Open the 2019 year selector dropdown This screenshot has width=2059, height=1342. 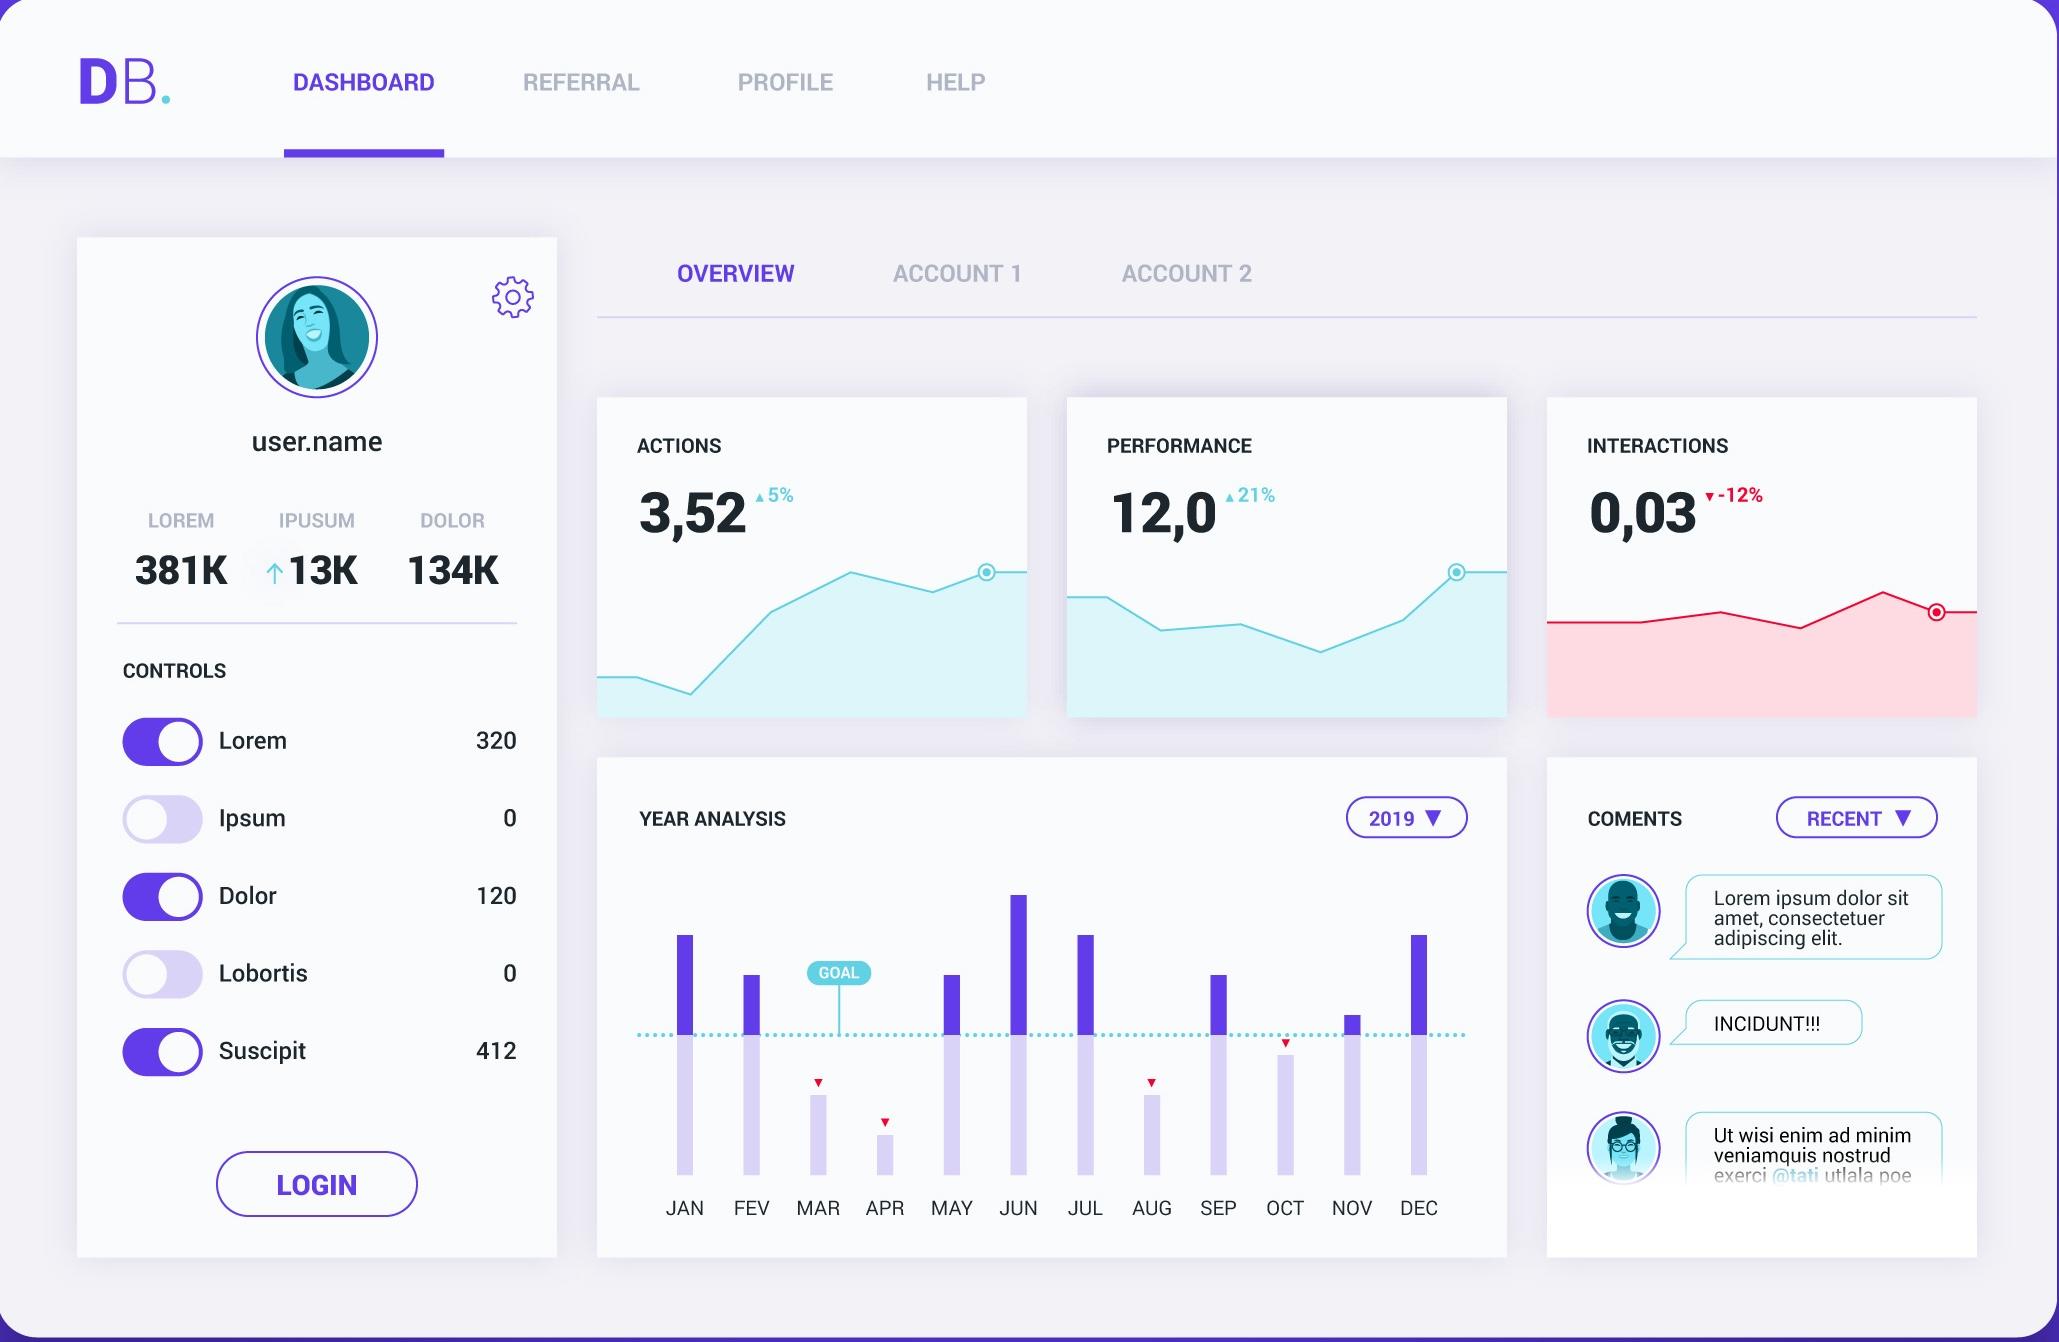(x=1406, y=818)
